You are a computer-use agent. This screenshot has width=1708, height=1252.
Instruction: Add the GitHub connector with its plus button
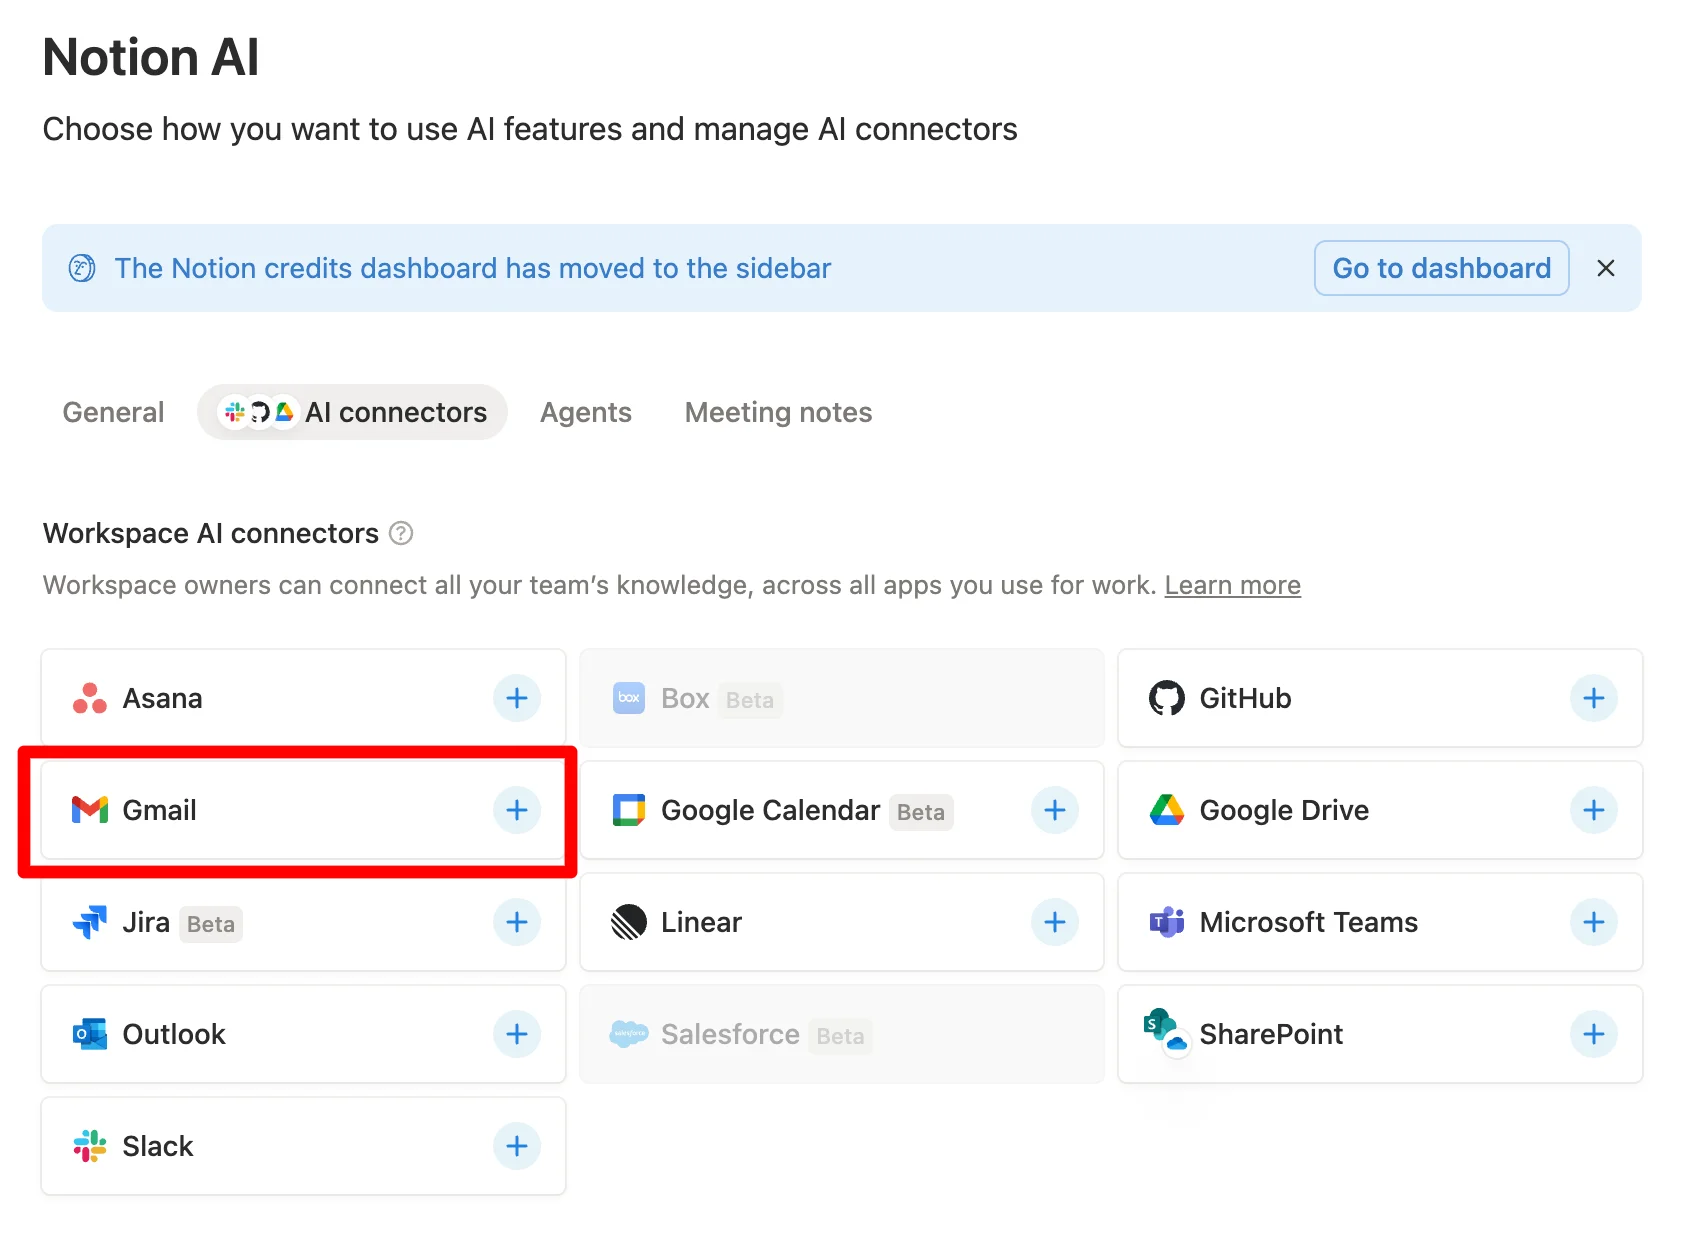click(x=1594, y=698)
